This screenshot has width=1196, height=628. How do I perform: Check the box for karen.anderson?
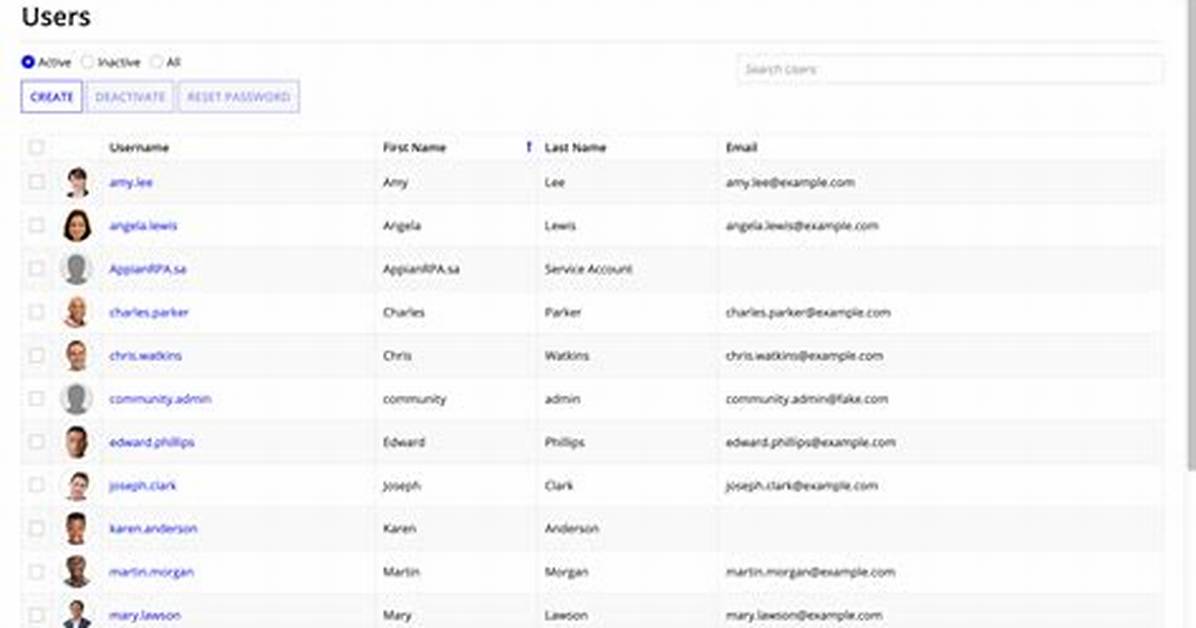pos(36,528)
